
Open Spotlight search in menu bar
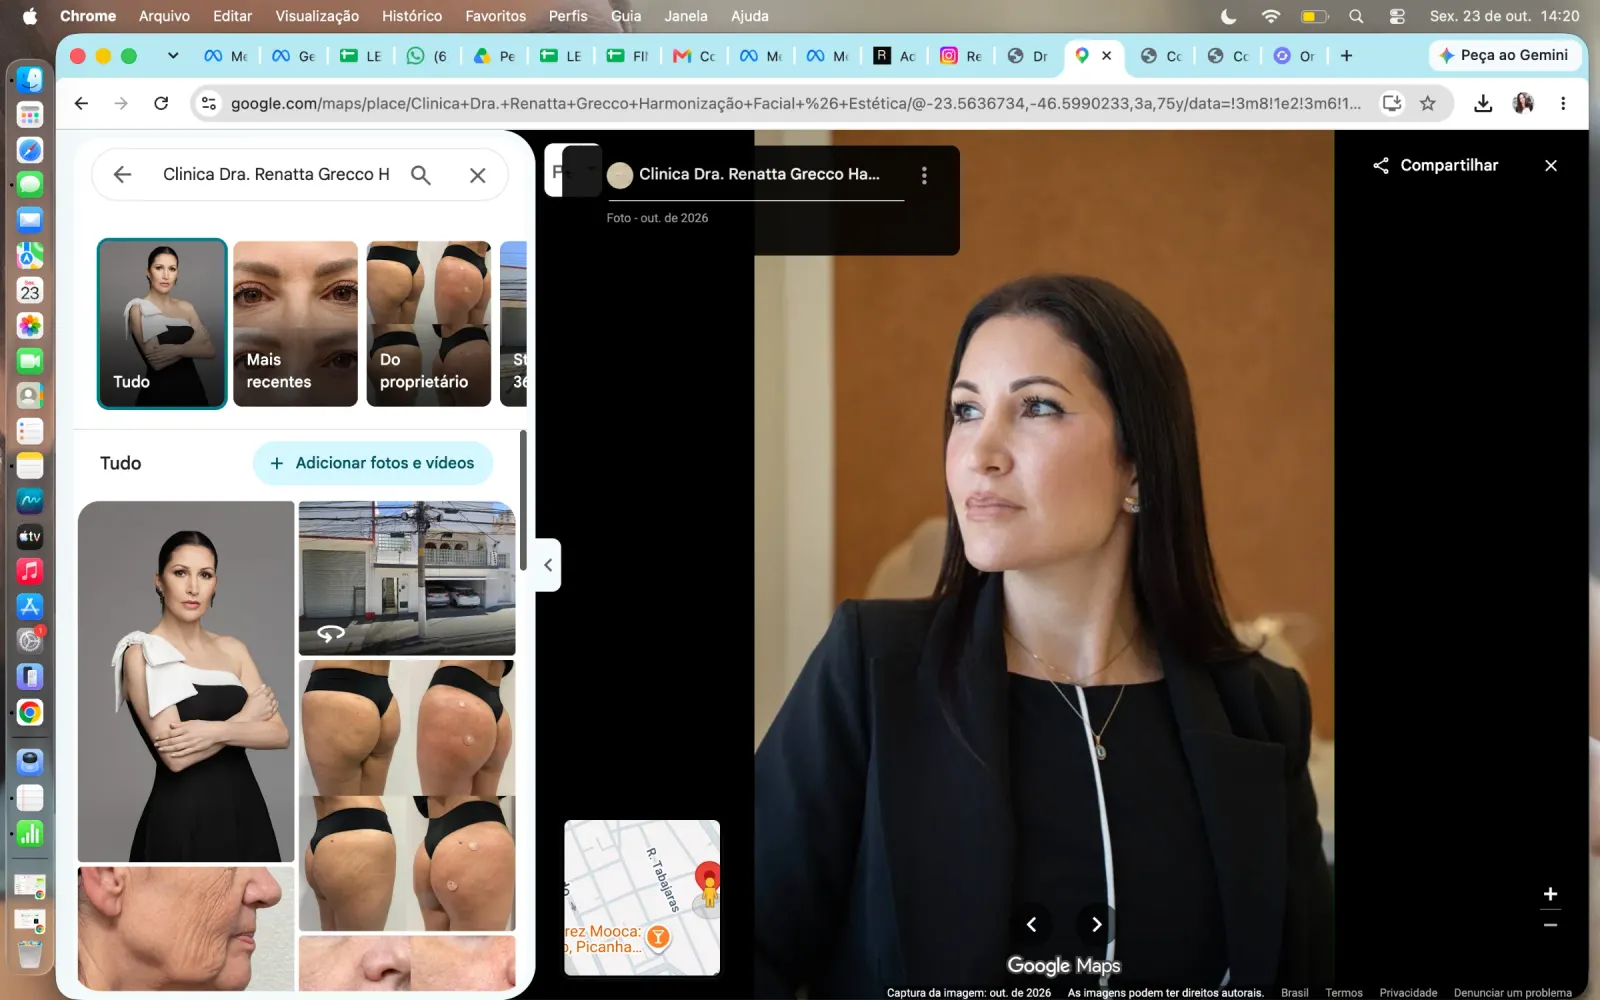coord(1356,16)
